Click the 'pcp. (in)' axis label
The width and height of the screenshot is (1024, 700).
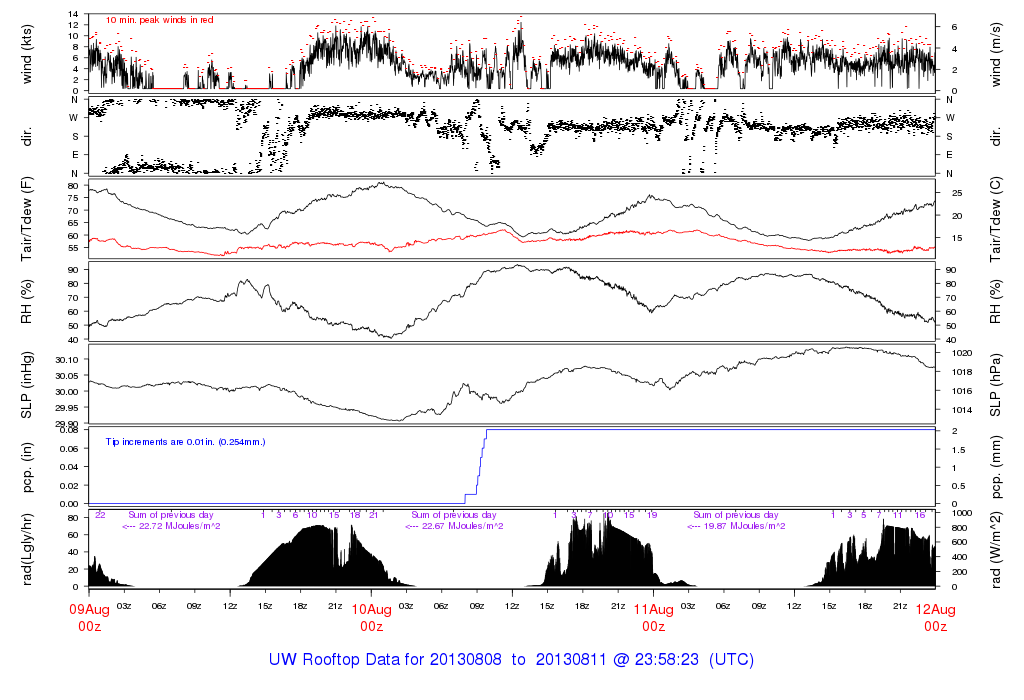tap(27, 467)
